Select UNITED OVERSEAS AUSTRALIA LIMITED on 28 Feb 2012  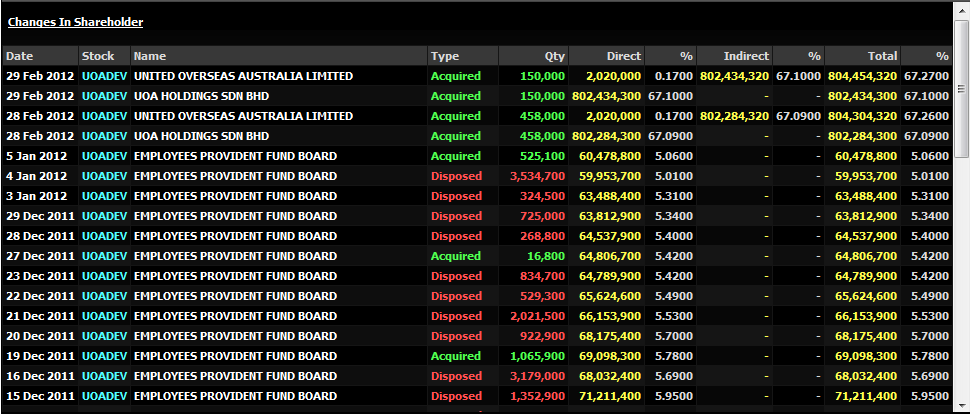[244, 116]
